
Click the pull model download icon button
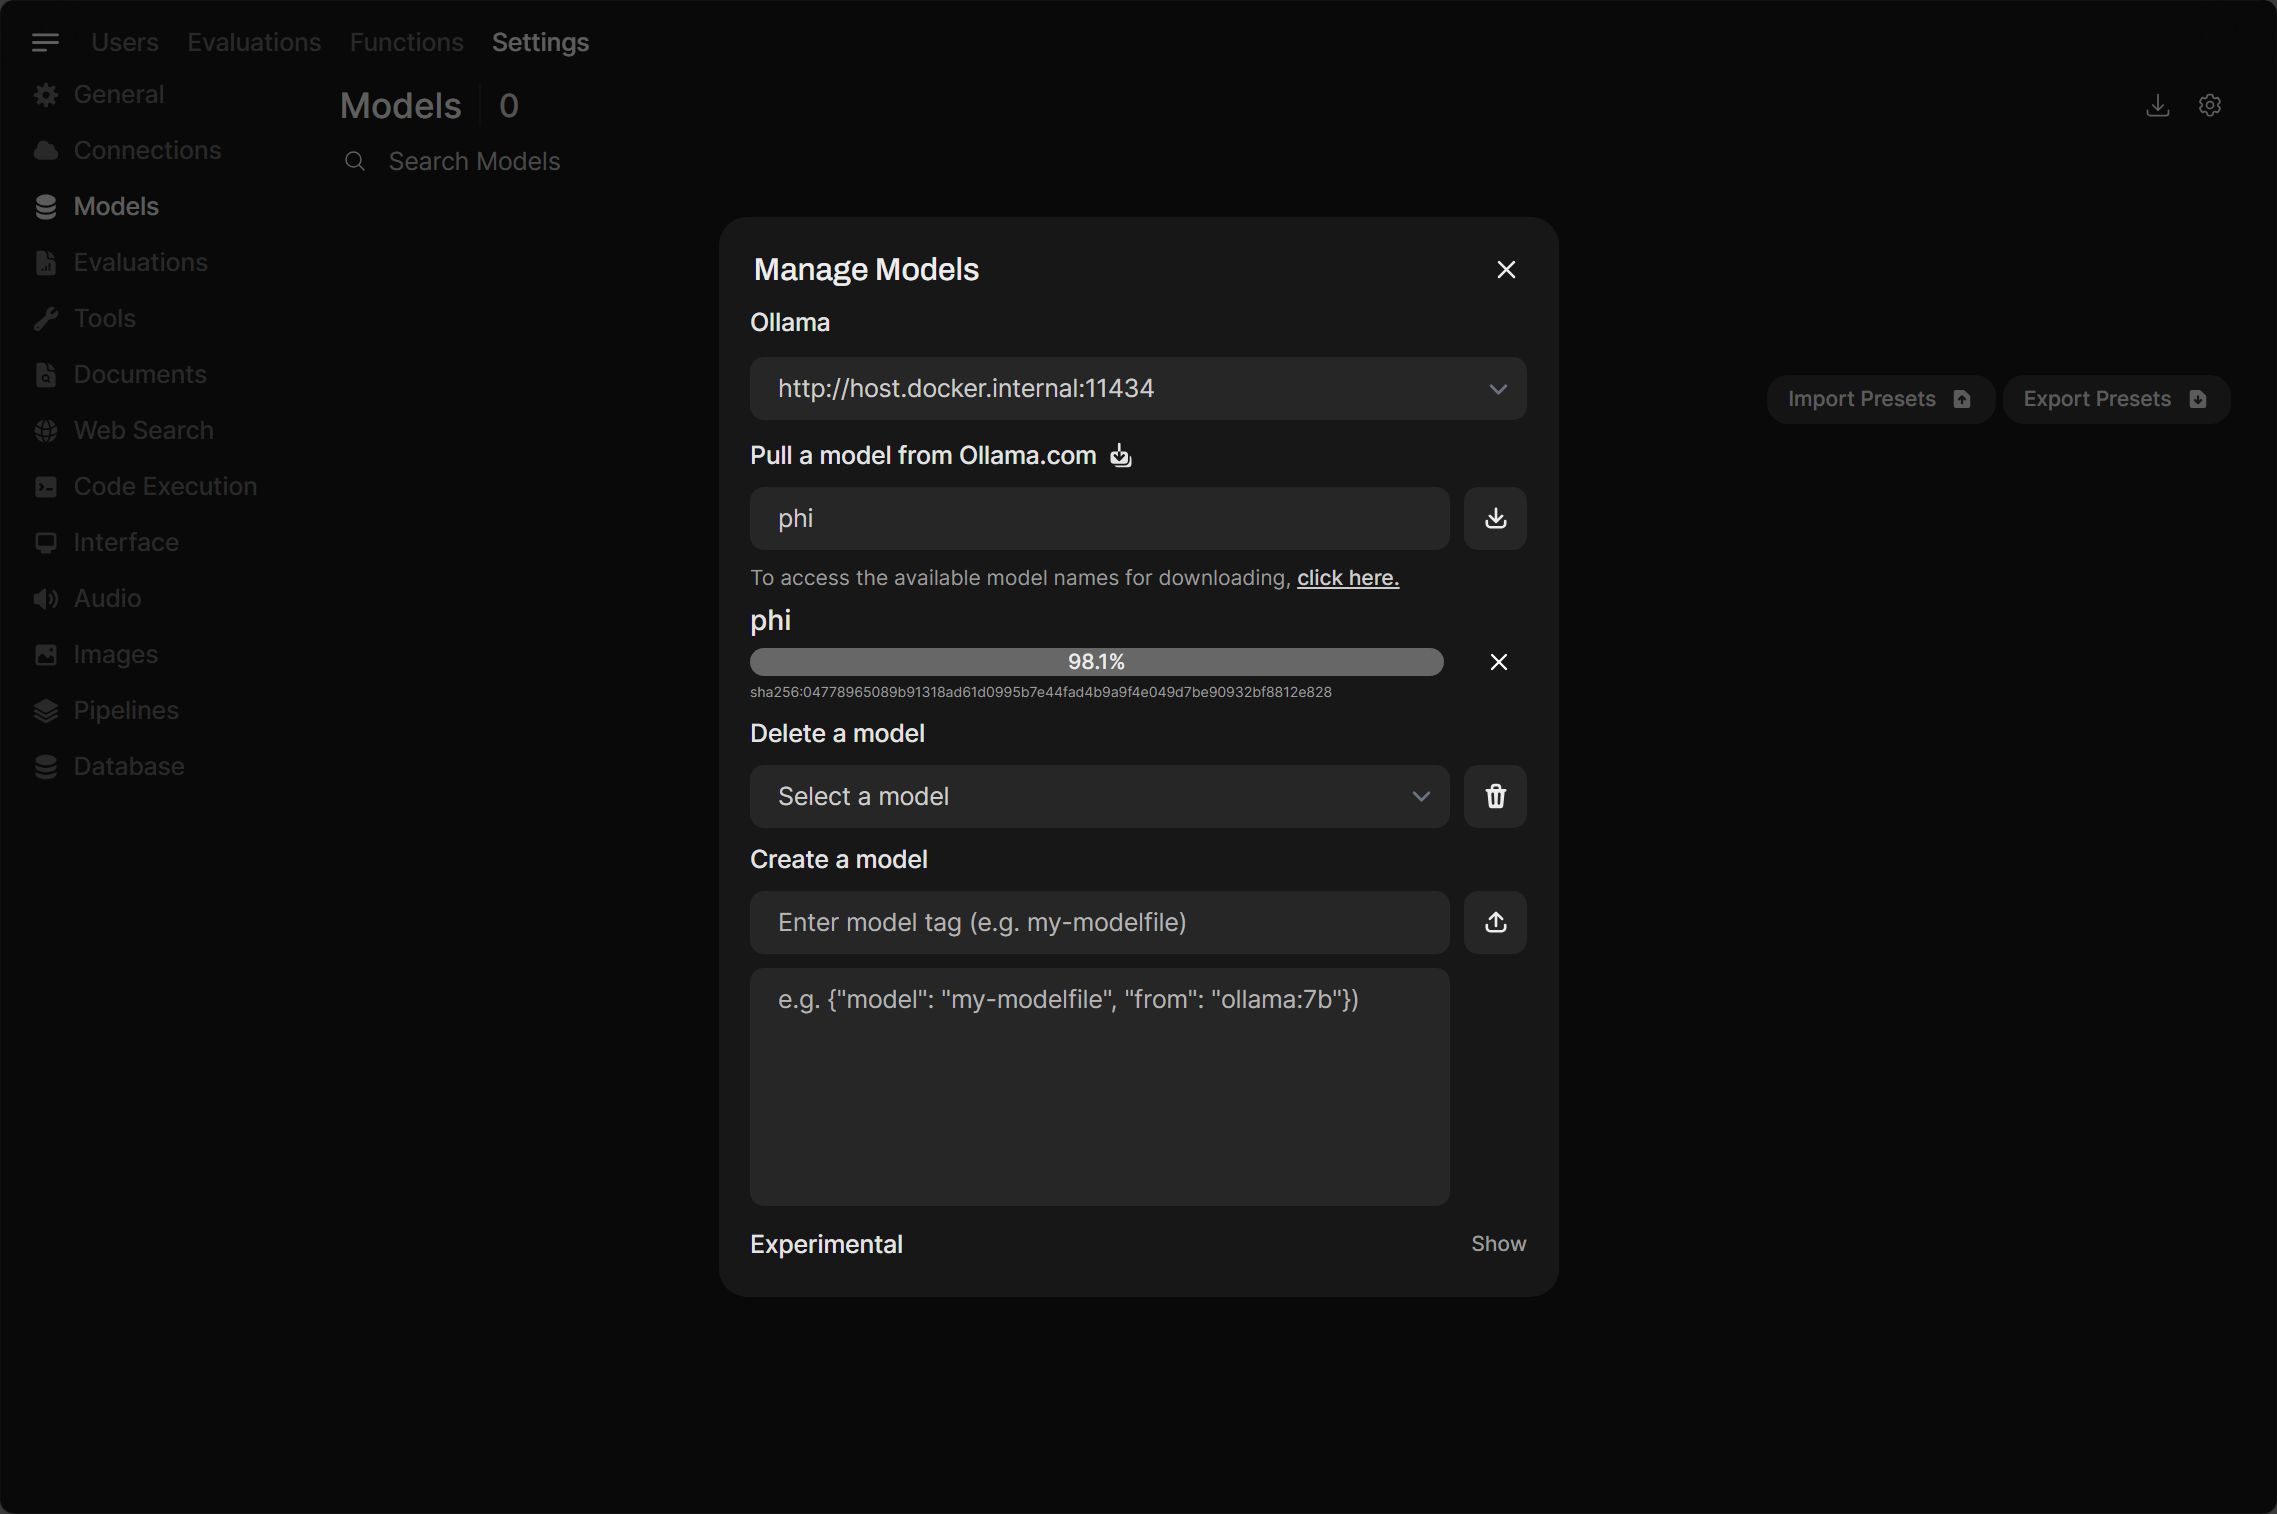(x=1495, y=518)
